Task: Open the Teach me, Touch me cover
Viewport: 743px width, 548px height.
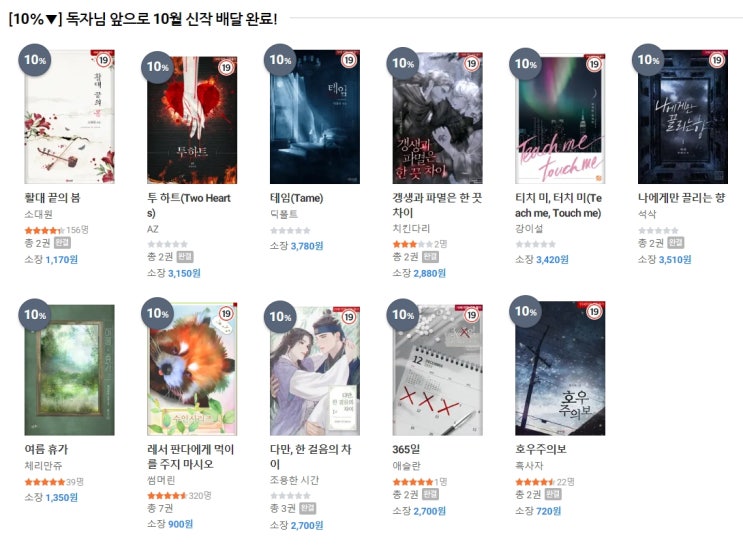Action: [x=560, y=119]
